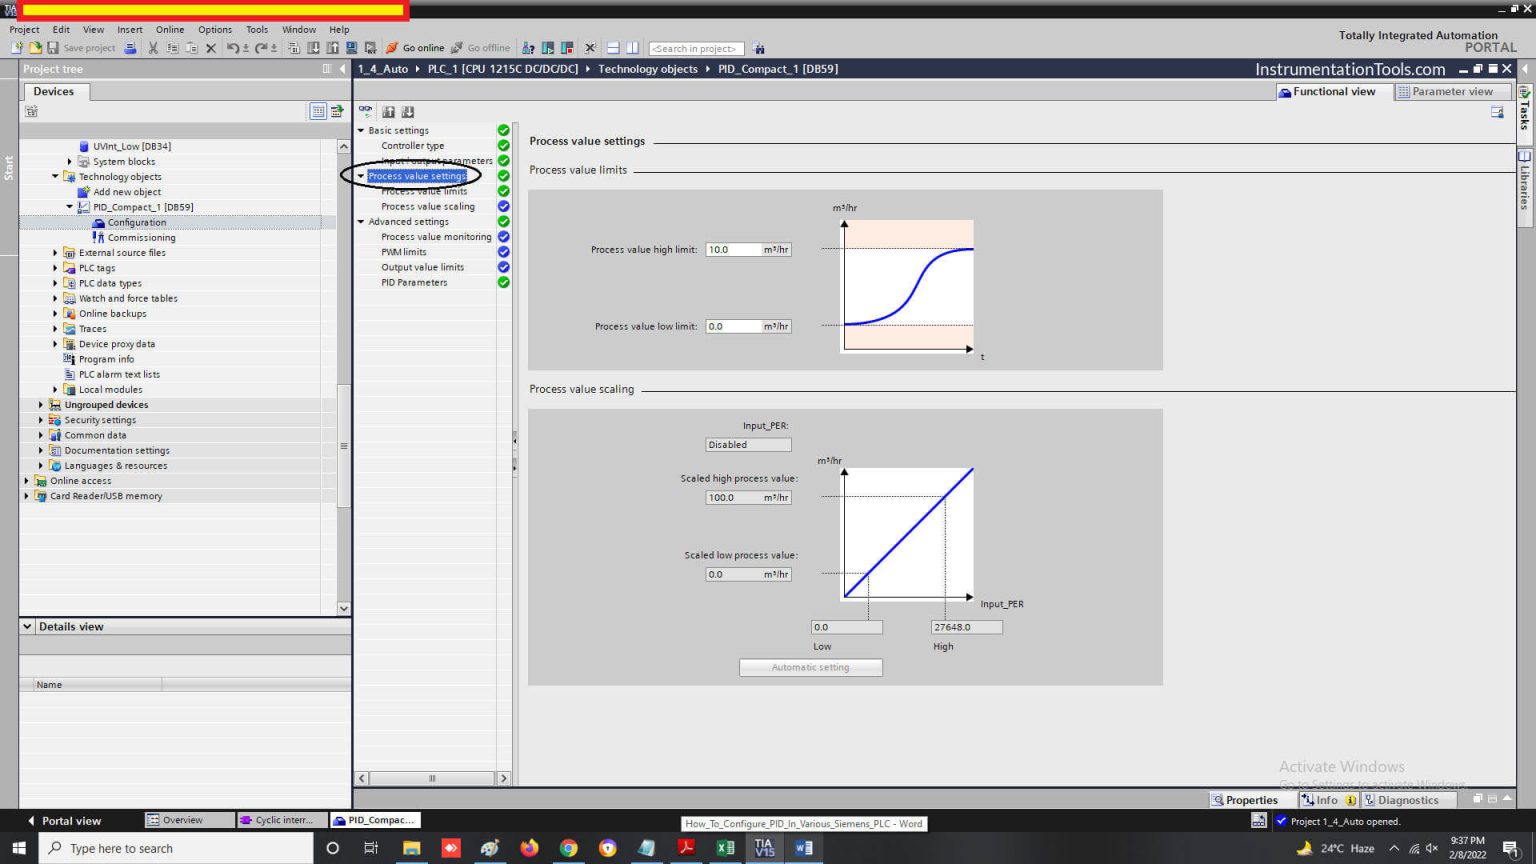The image size is (1536, 864).
Task: Click the Save project icon
Action: pos(53,48)
